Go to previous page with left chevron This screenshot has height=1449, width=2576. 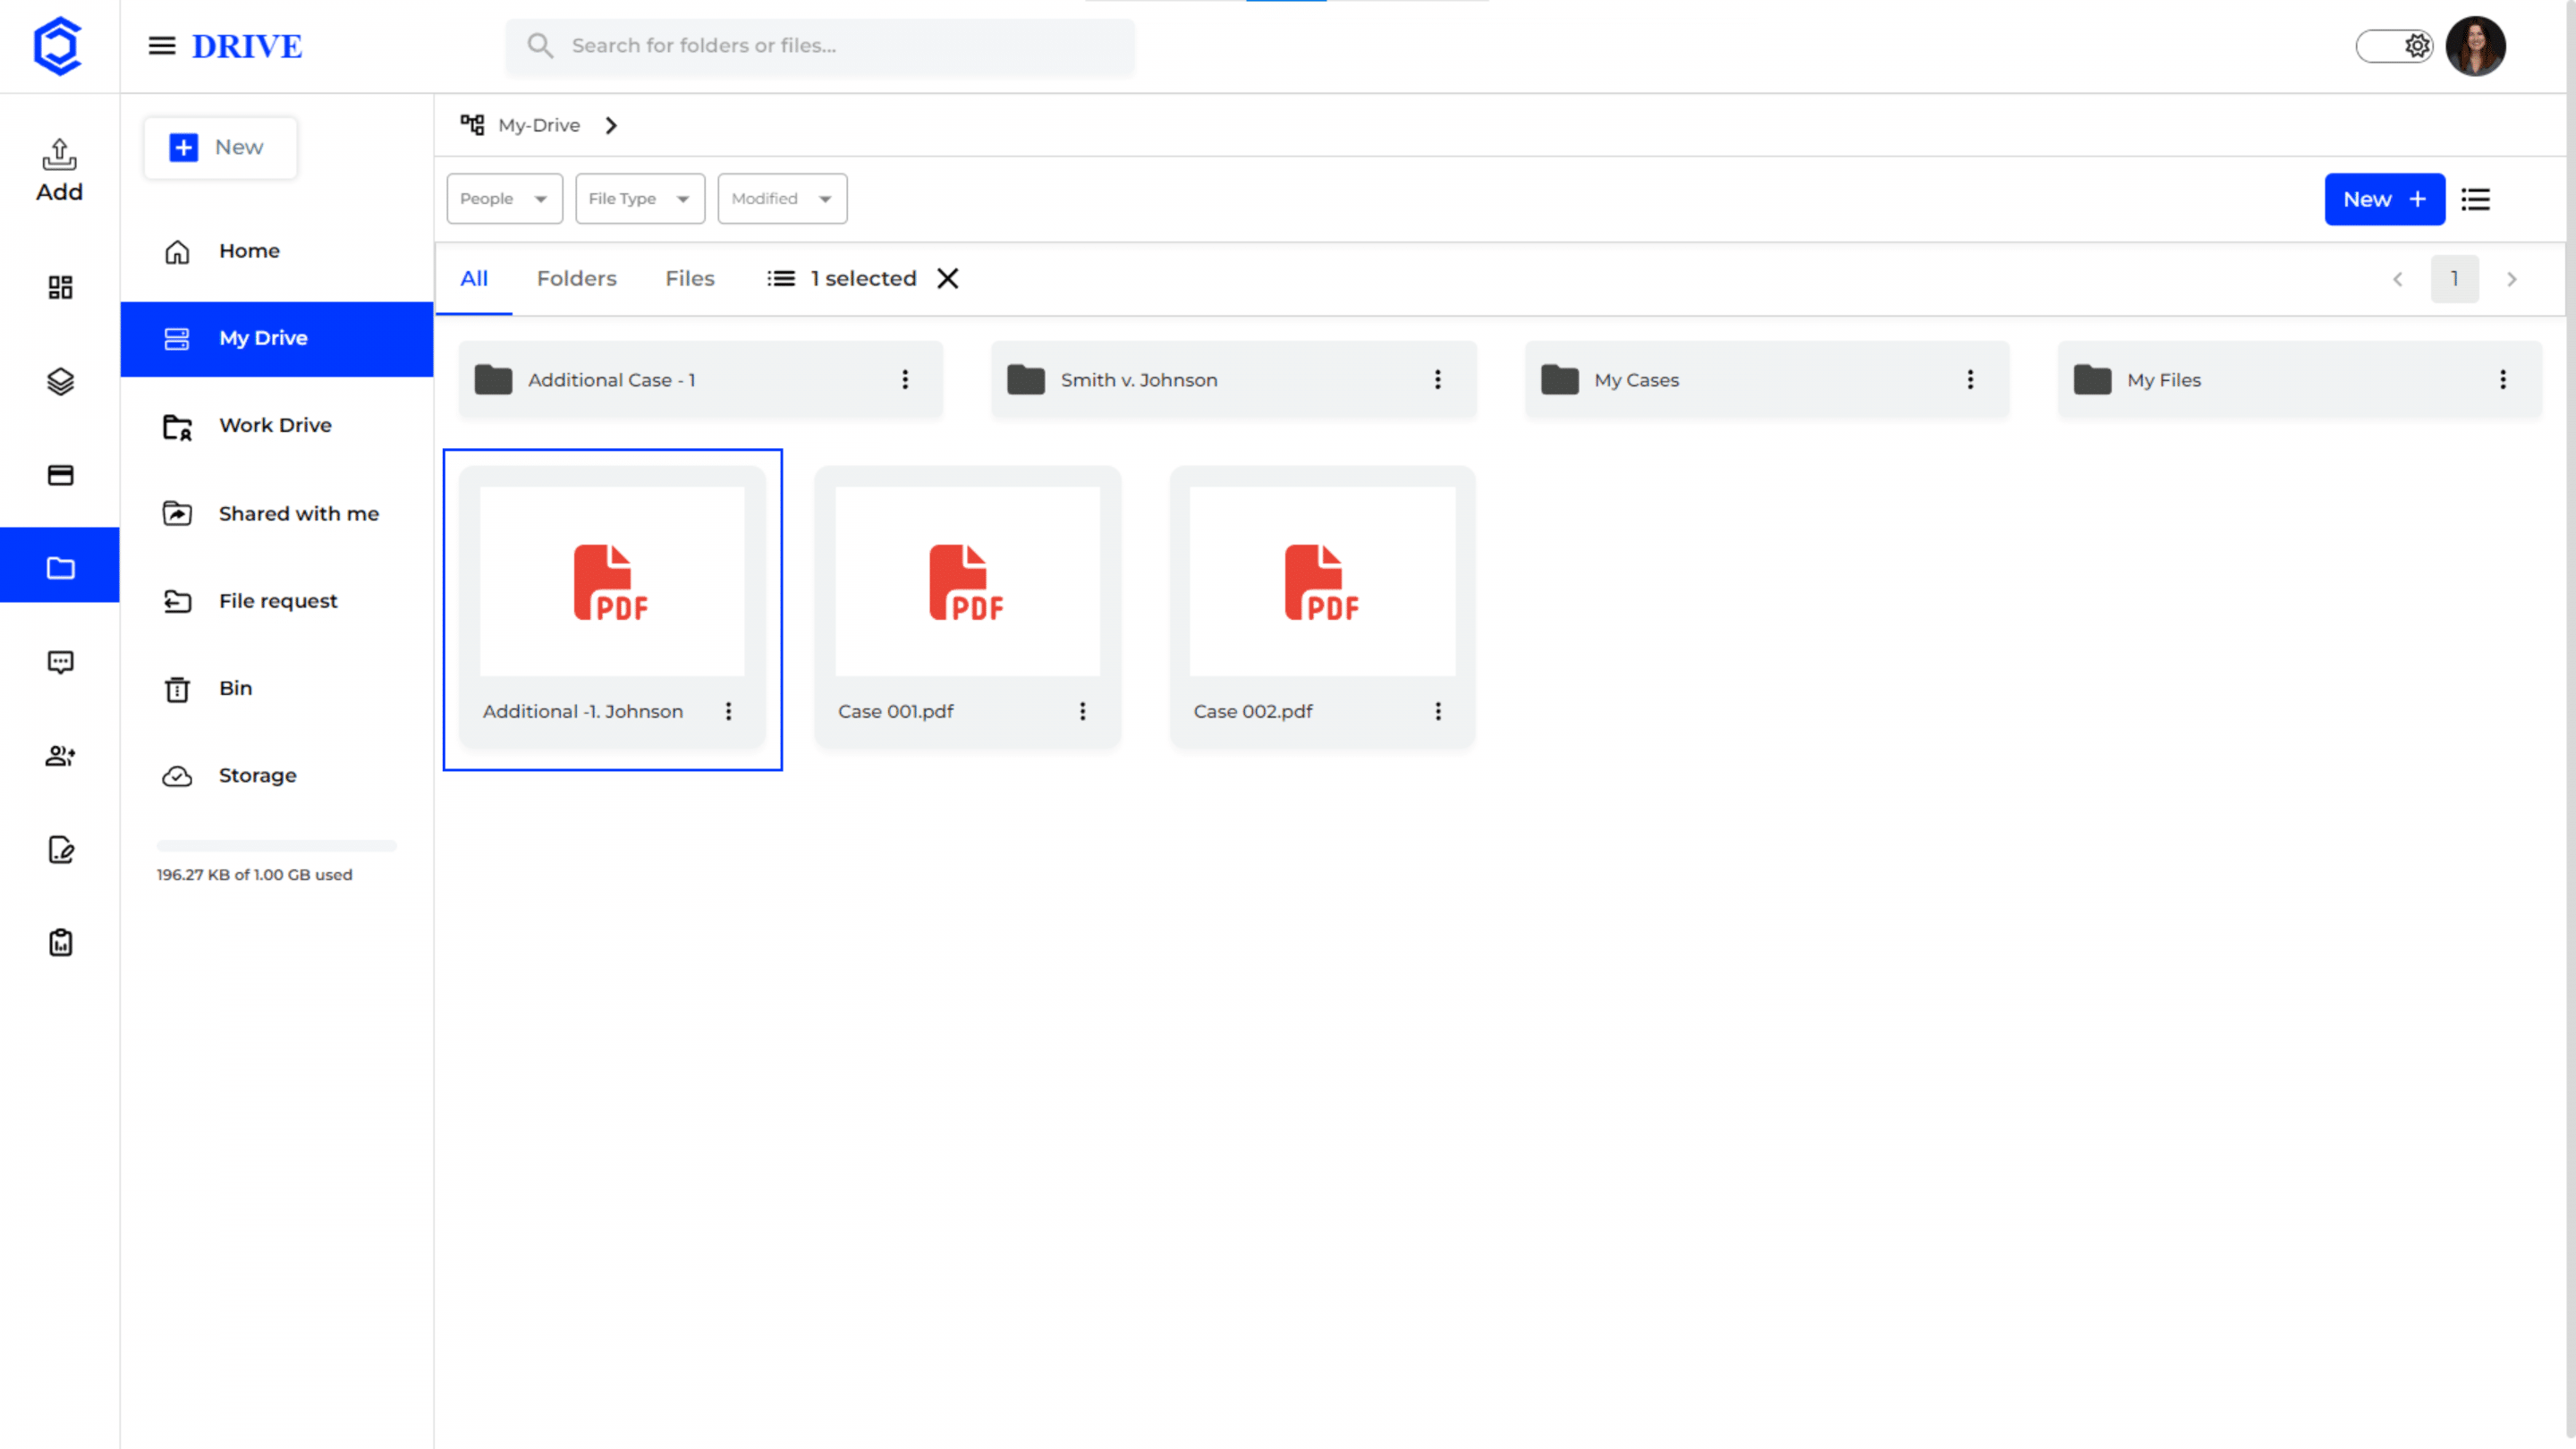[x=2397, y=279]
